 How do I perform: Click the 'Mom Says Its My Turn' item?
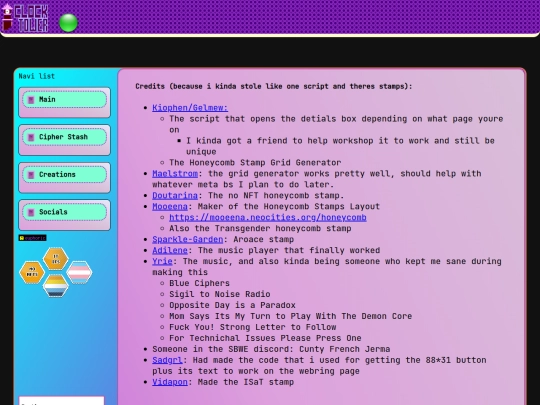(290, 316)
